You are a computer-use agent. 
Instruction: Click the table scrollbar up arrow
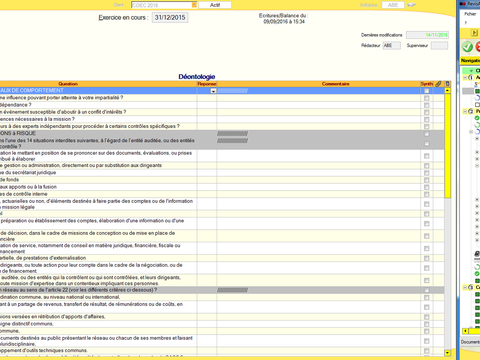447,91
